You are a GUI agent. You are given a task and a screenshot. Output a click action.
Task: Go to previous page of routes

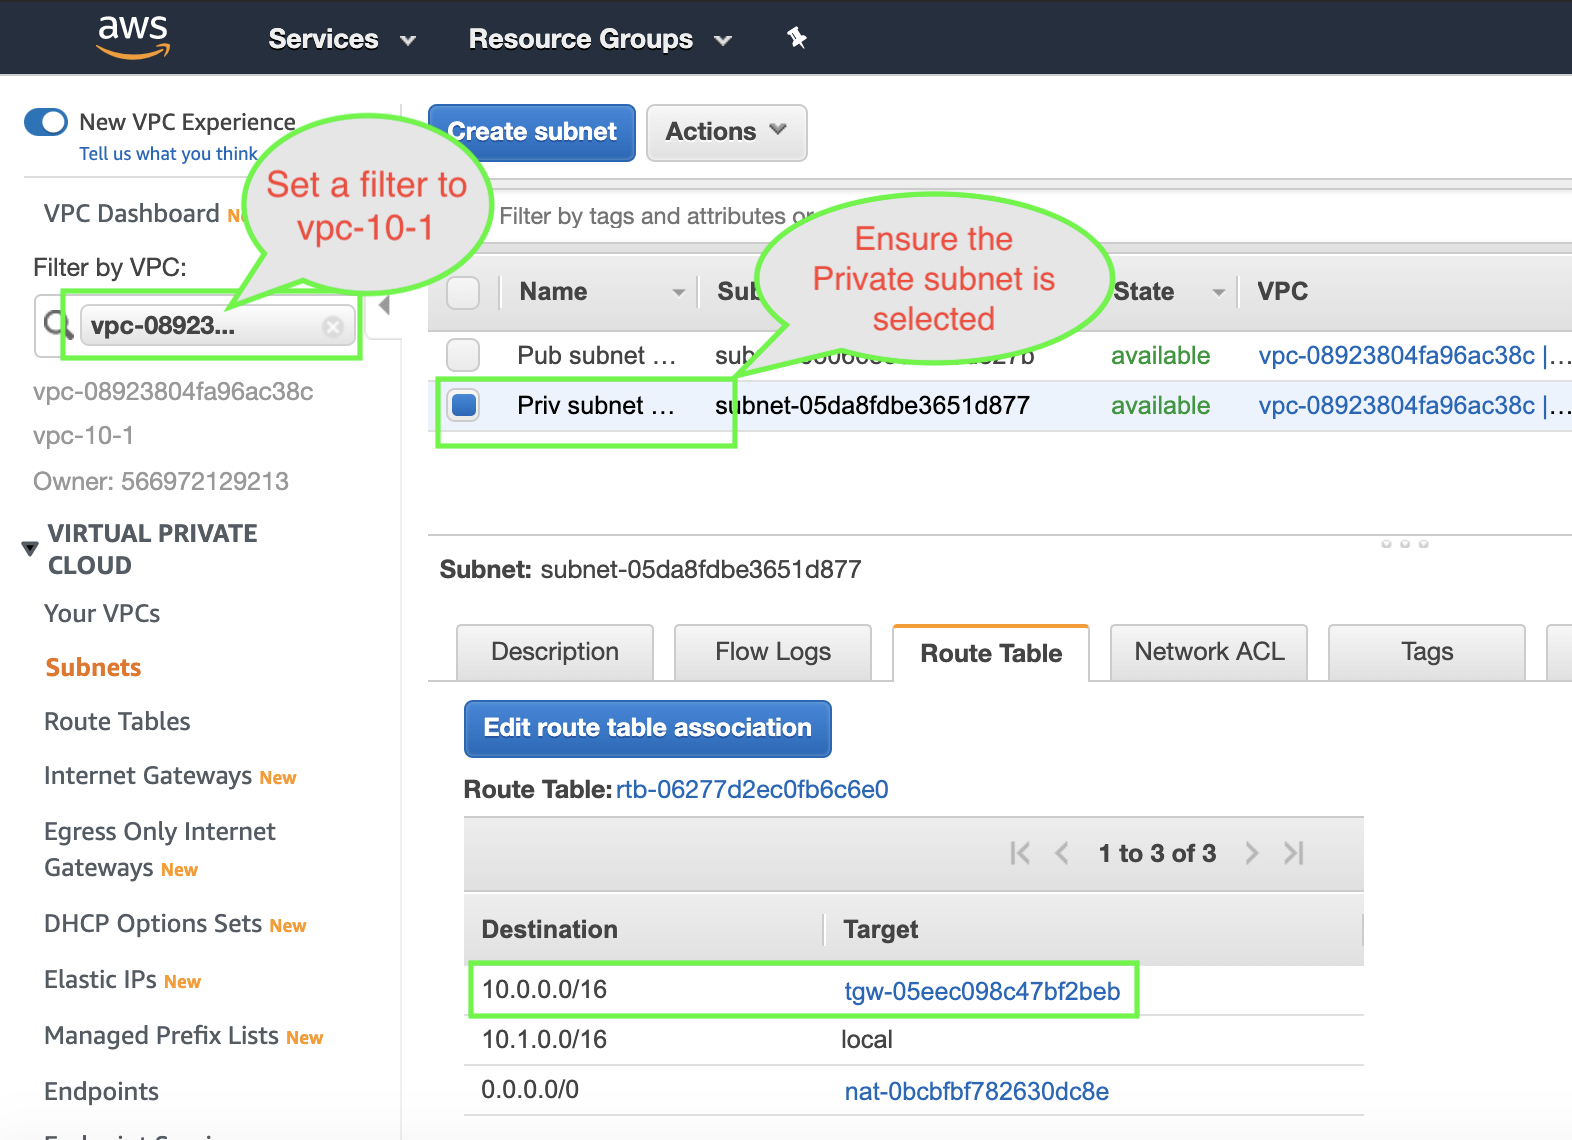[1062, 853]
